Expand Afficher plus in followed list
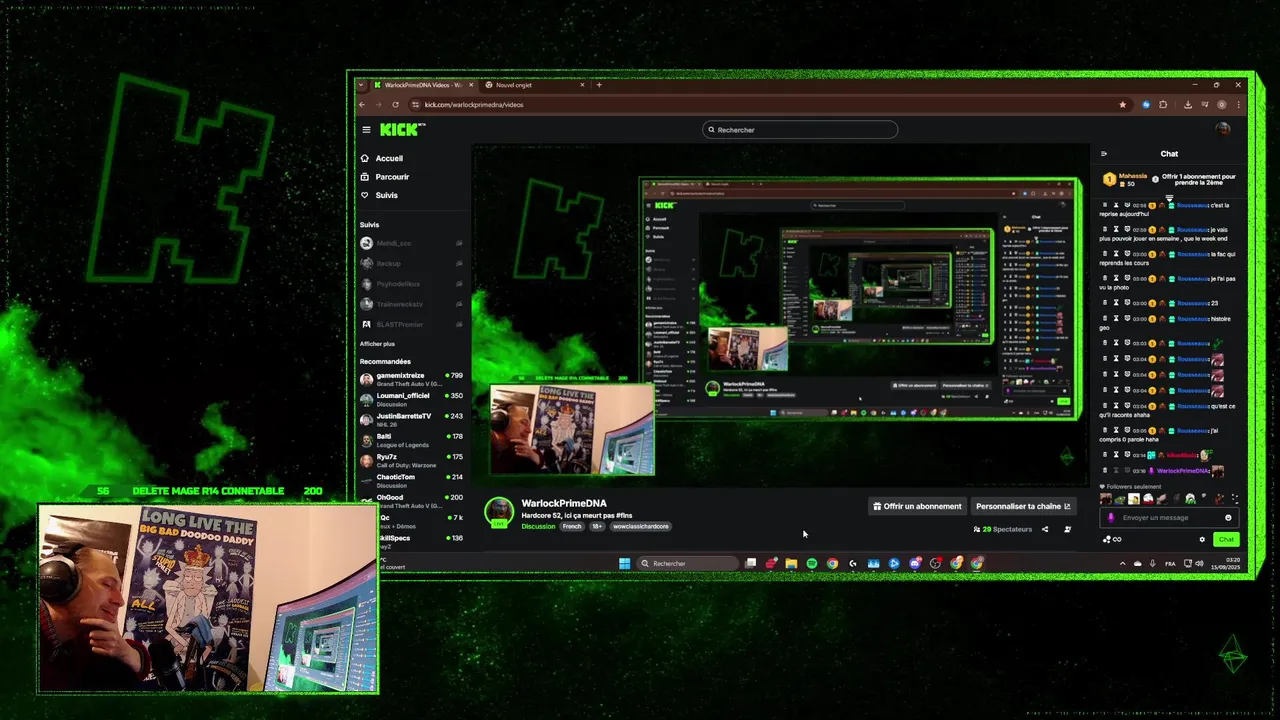The image size is (1280, 720). pyautogui.click(x=377, y=344)
